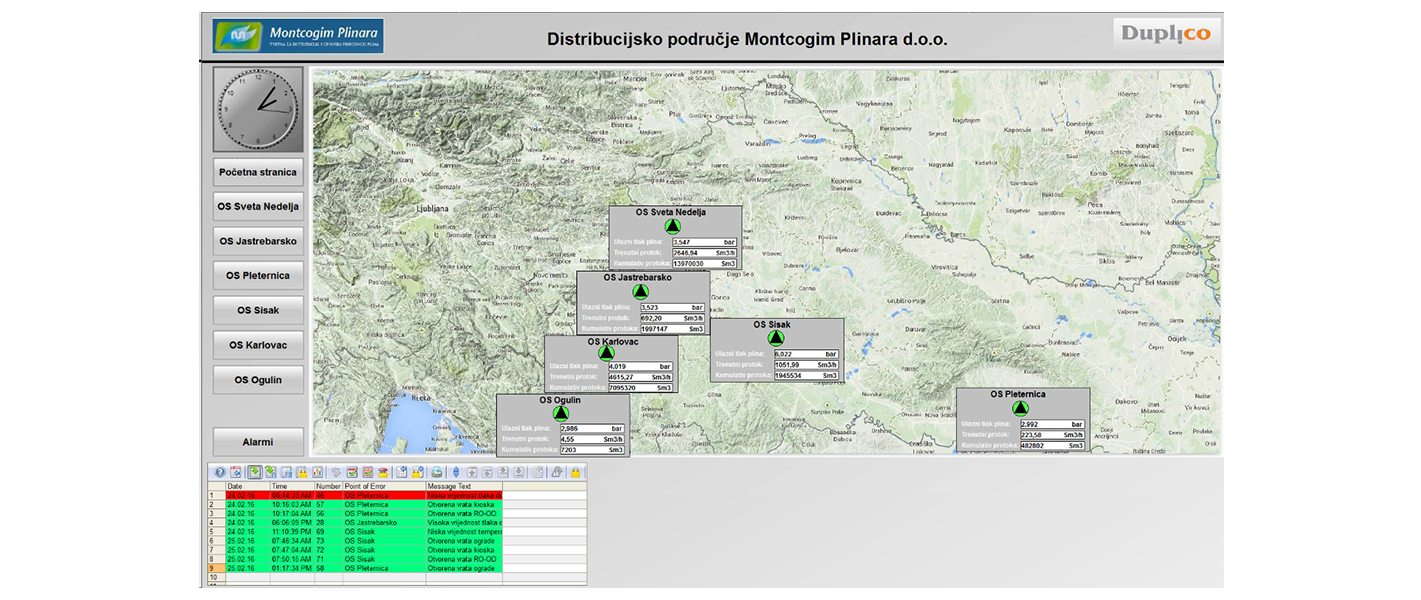
Task: Click the blue up-down sort arrows icon
Action: coord(456,472)
